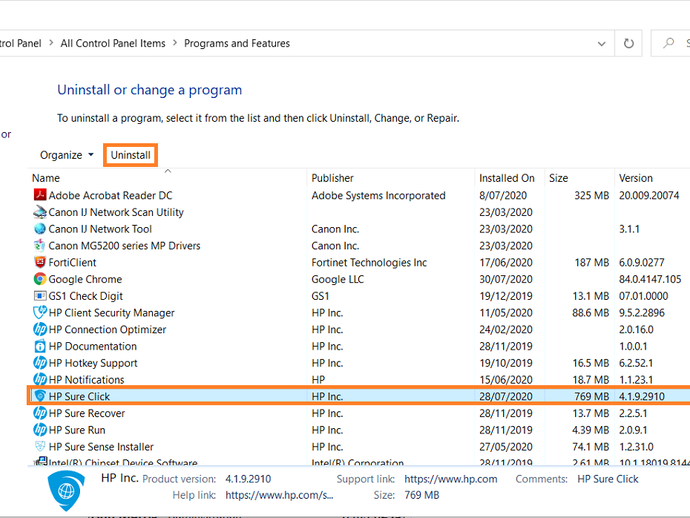Click the Canon IJ Network Tool icon
The width and height of the screenshot is (690, 518).
[x=40, y=229]
